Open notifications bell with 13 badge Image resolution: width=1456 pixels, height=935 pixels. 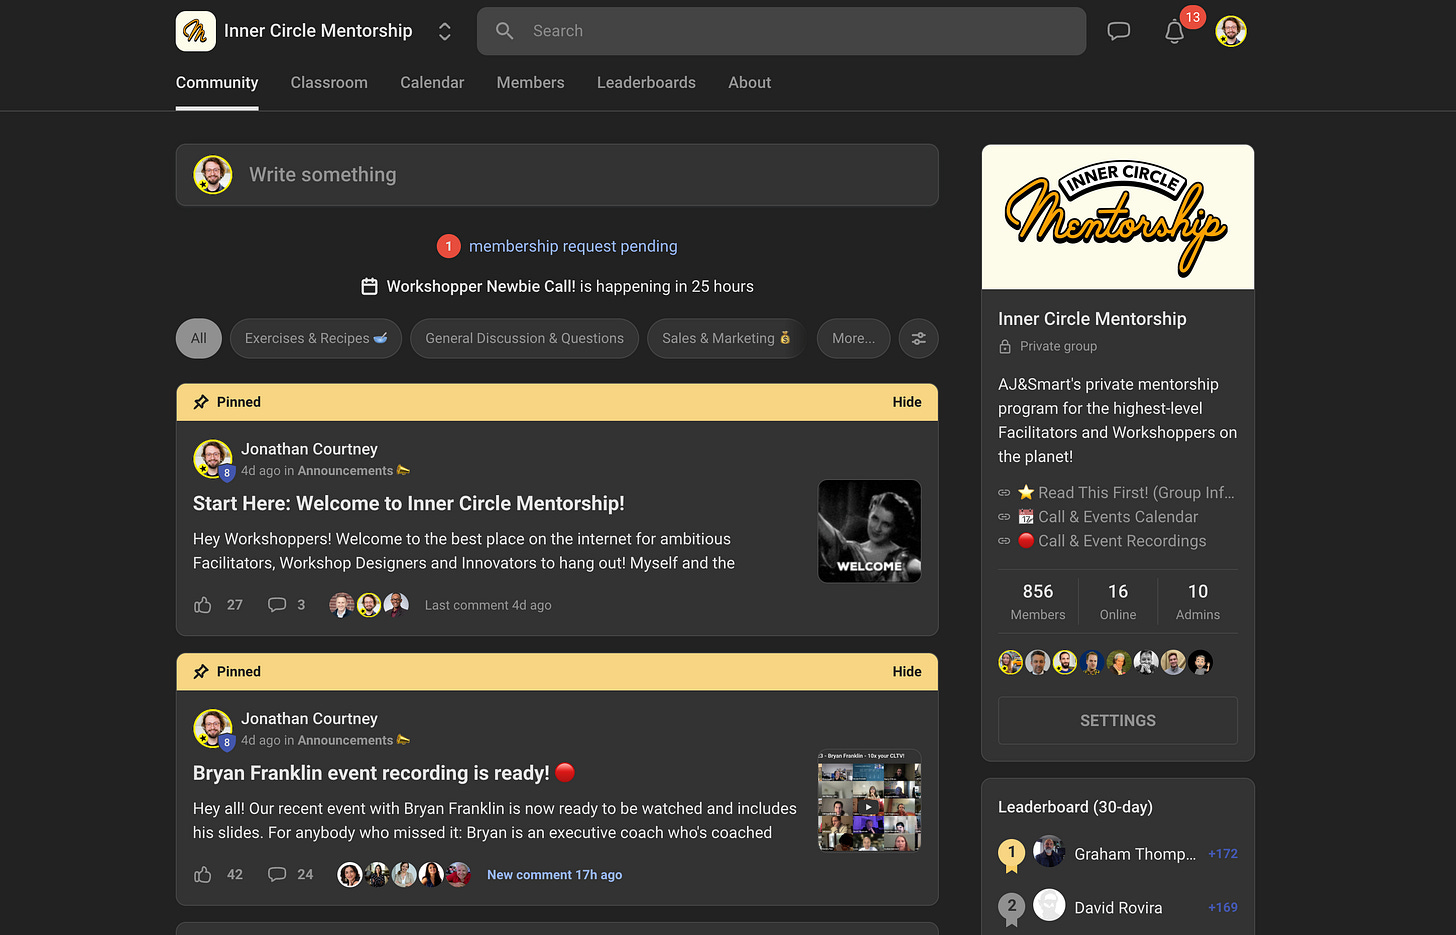pyautogui.click(x=1175, y=31)
